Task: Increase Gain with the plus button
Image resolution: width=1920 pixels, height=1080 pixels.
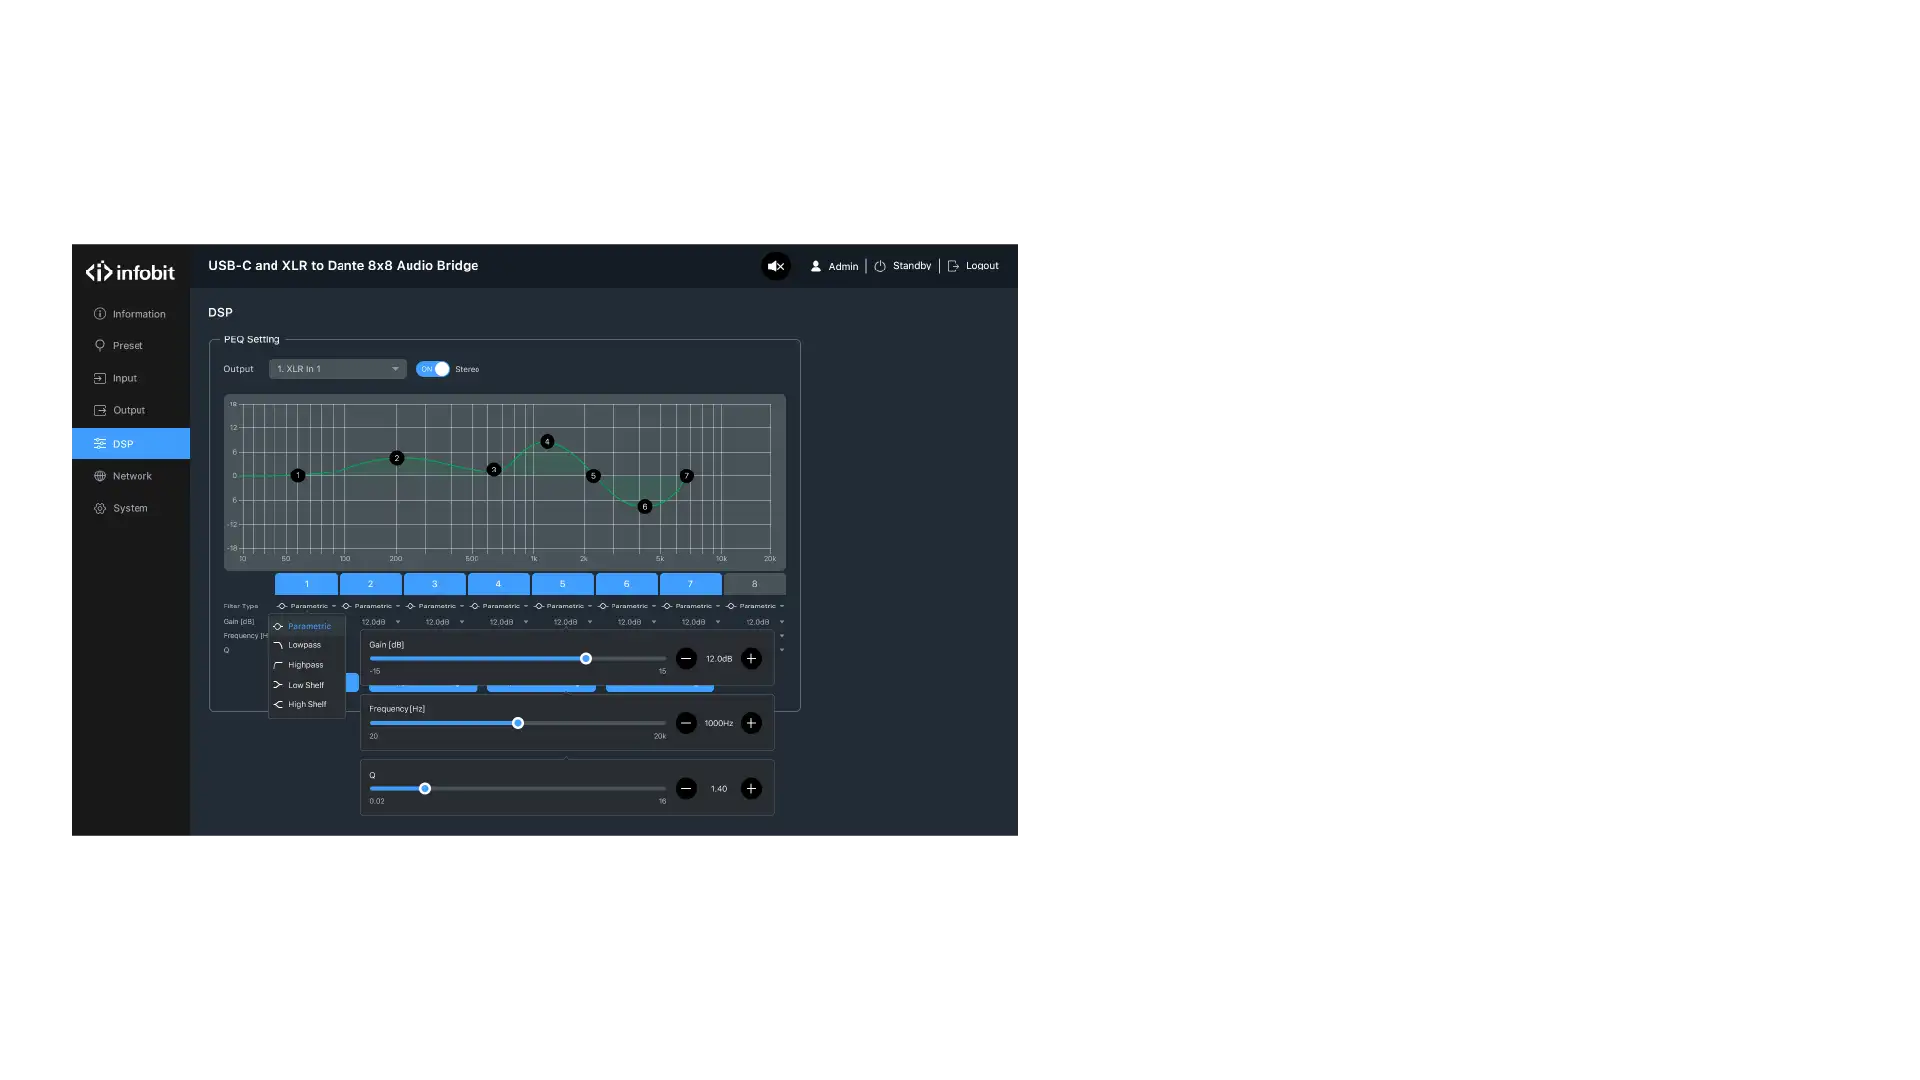Action: pos(751,659)
